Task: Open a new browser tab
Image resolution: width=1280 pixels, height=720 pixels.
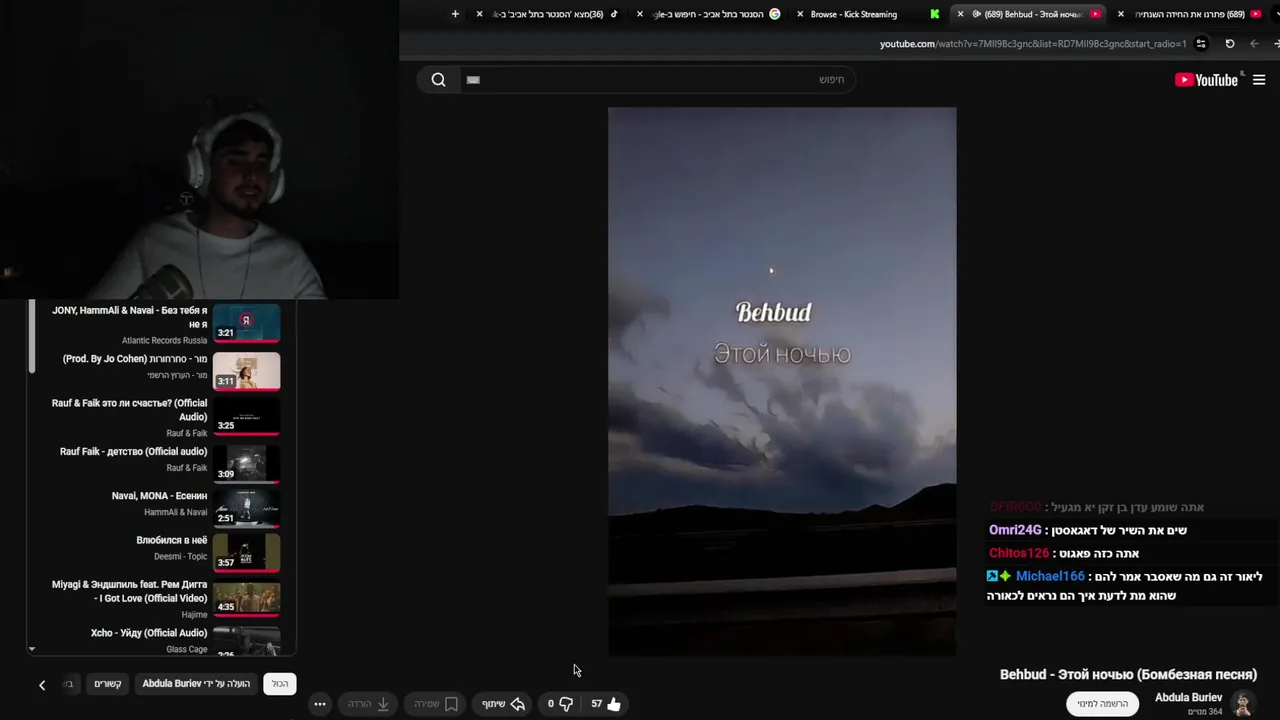Action: point(455,14)
